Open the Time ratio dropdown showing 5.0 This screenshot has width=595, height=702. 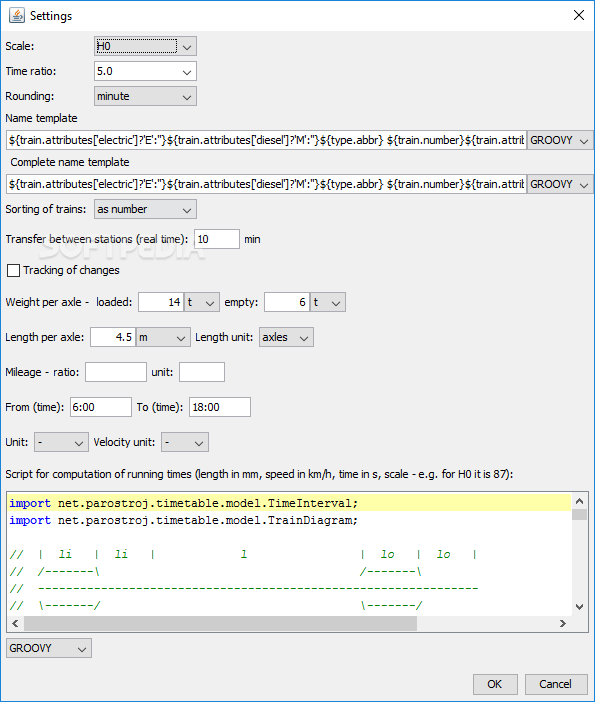click(x=145, y=71)
